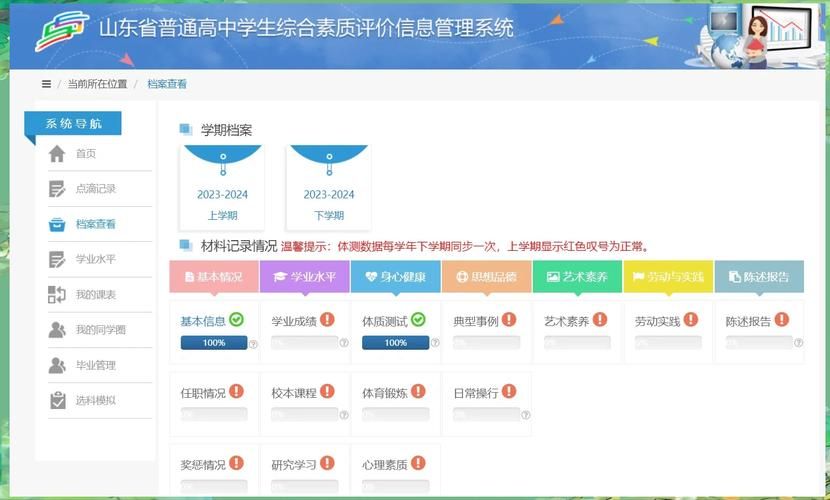830x500 pixels.
Task: Click the 毕业管理 sidebar icon
Action: [57, 365]
